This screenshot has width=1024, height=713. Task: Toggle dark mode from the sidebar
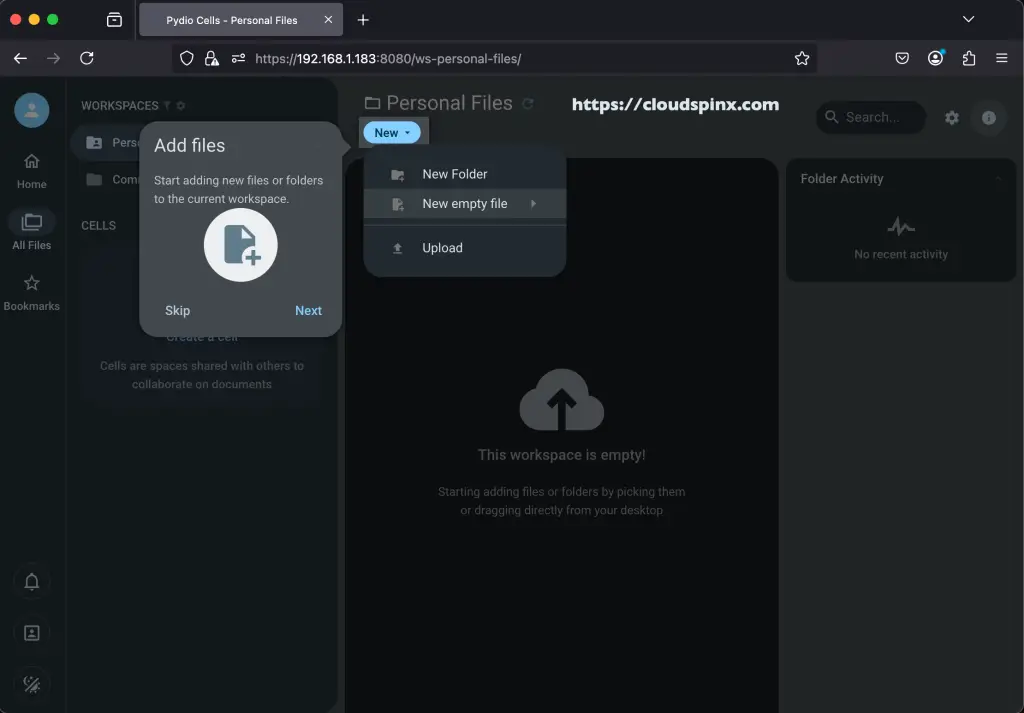pos(31,684)
